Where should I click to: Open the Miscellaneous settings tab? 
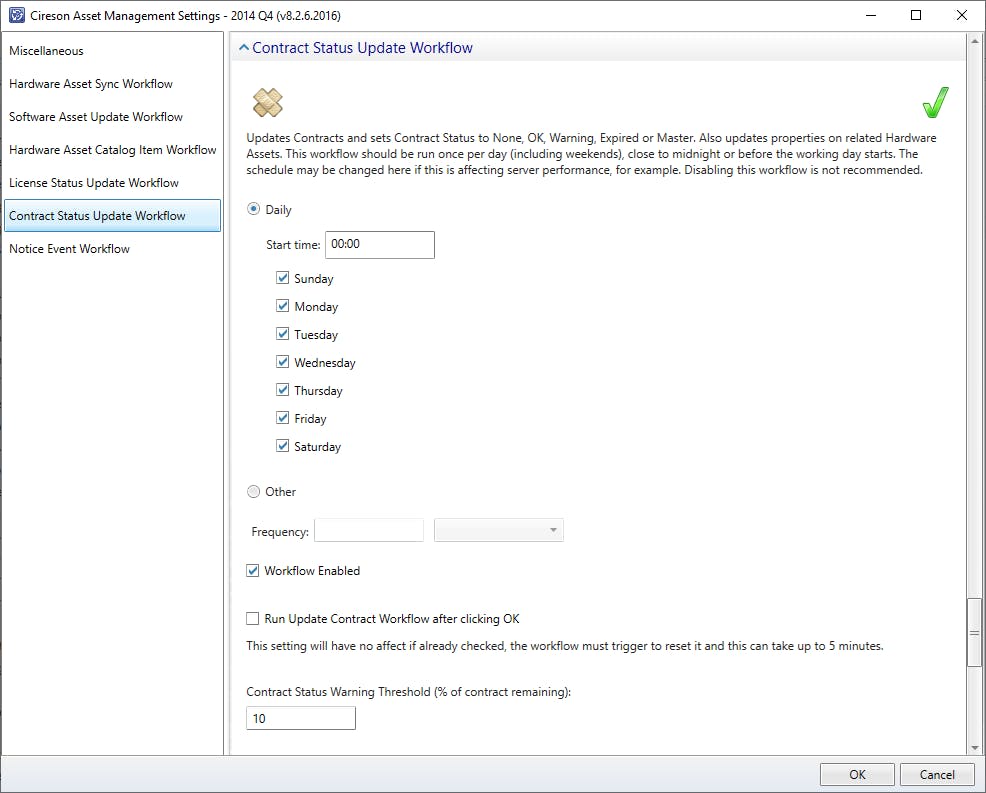click(x=47, y=51)
